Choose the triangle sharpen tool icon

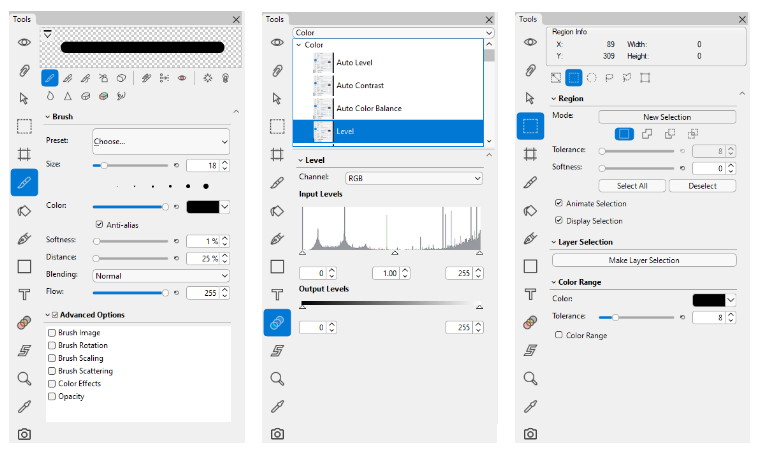68,96
